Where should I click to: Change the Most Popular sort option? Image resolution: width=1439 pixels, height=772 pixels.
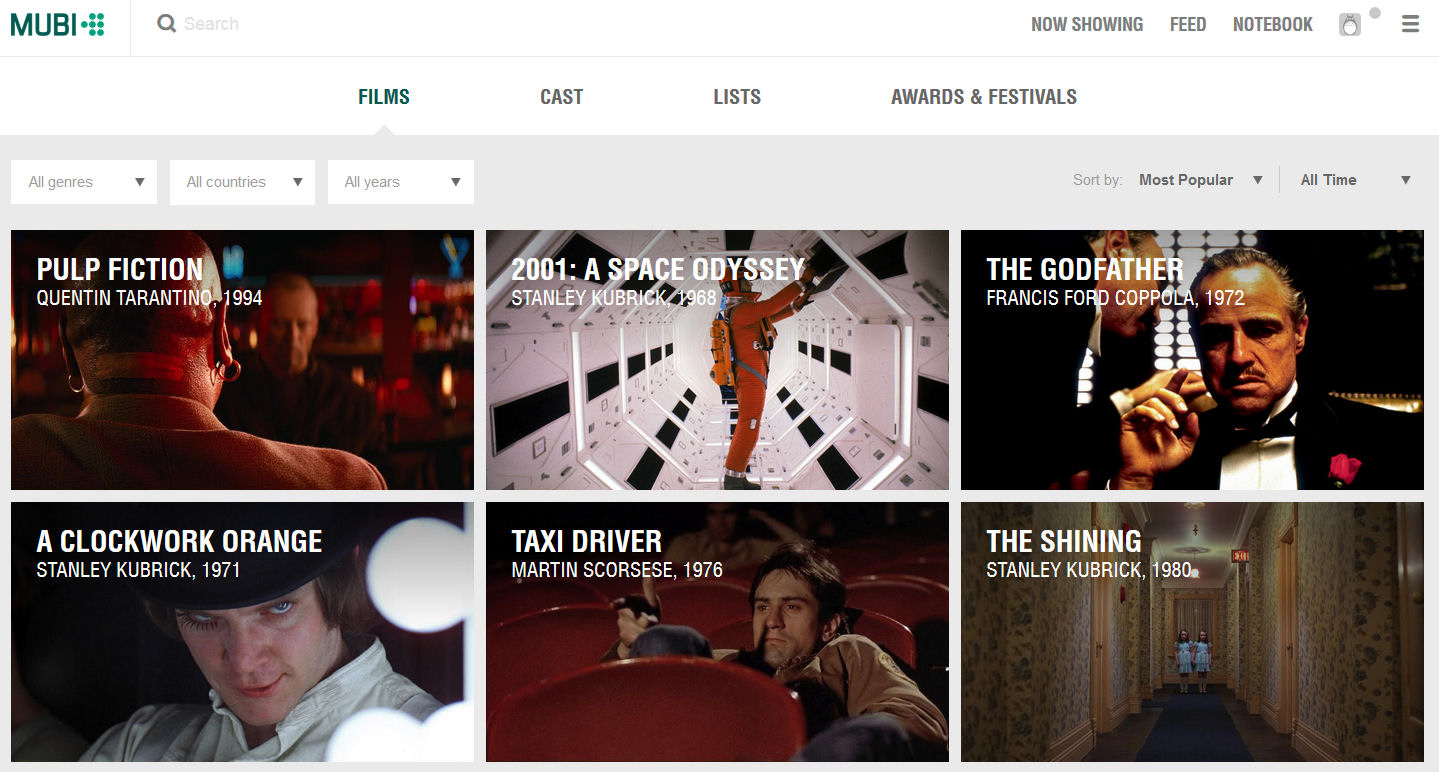pyautogui.click(x=1200, y=180)
